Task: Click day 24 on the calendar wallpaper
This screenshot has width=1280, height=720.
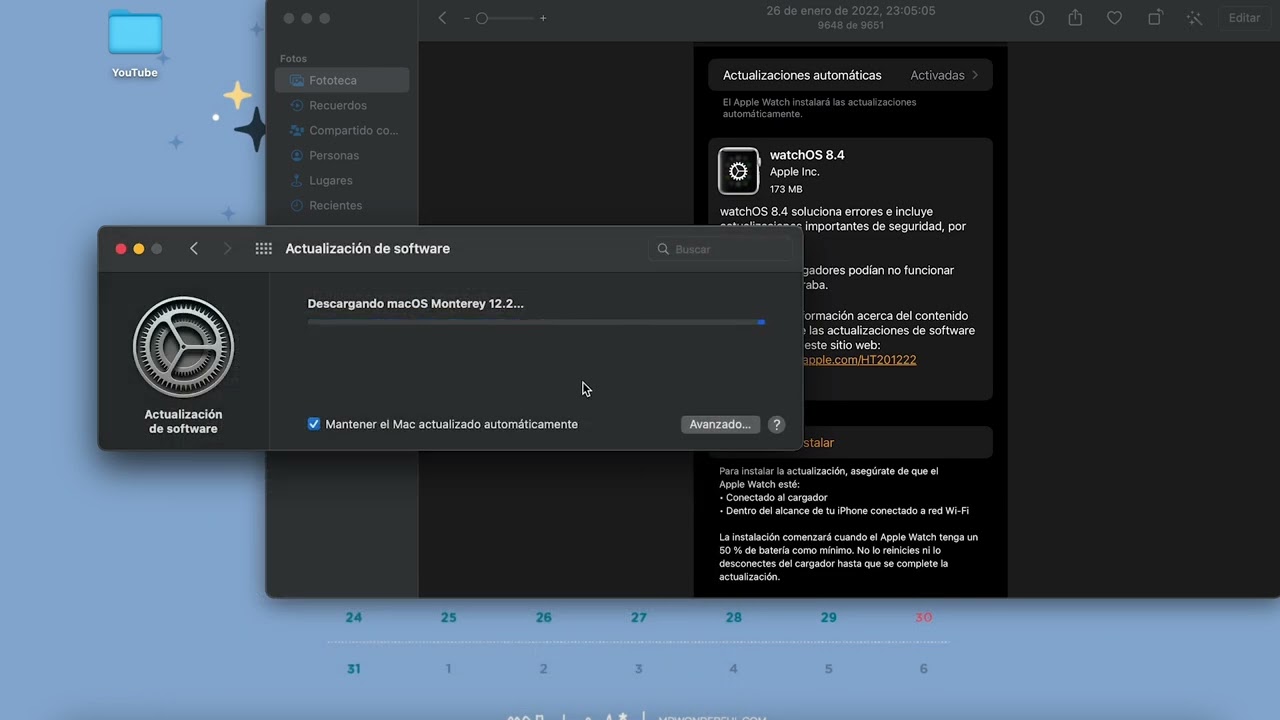Action: click(x=354, y=617)
